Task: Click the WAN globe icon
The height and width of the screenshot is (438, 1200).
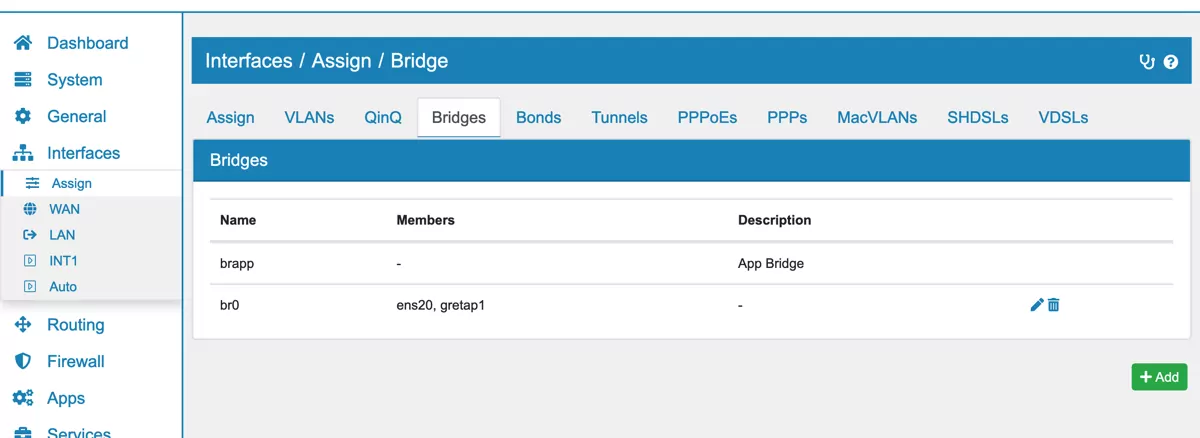Action: click(30, 209)
